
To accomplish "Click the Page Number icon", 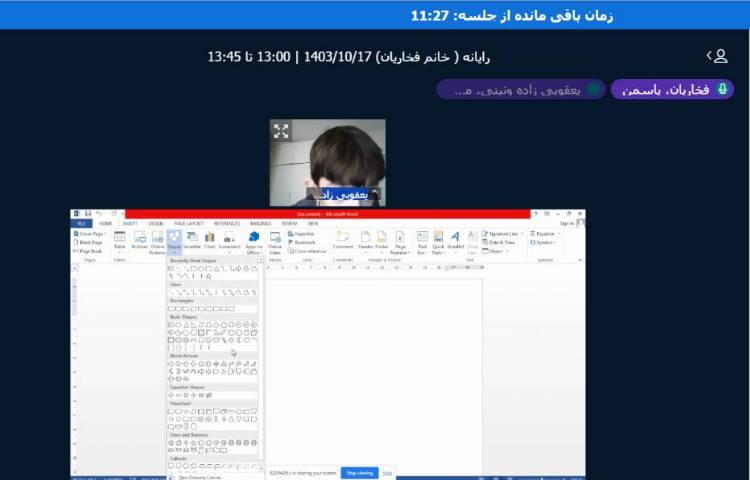I will tap(399, 242).
